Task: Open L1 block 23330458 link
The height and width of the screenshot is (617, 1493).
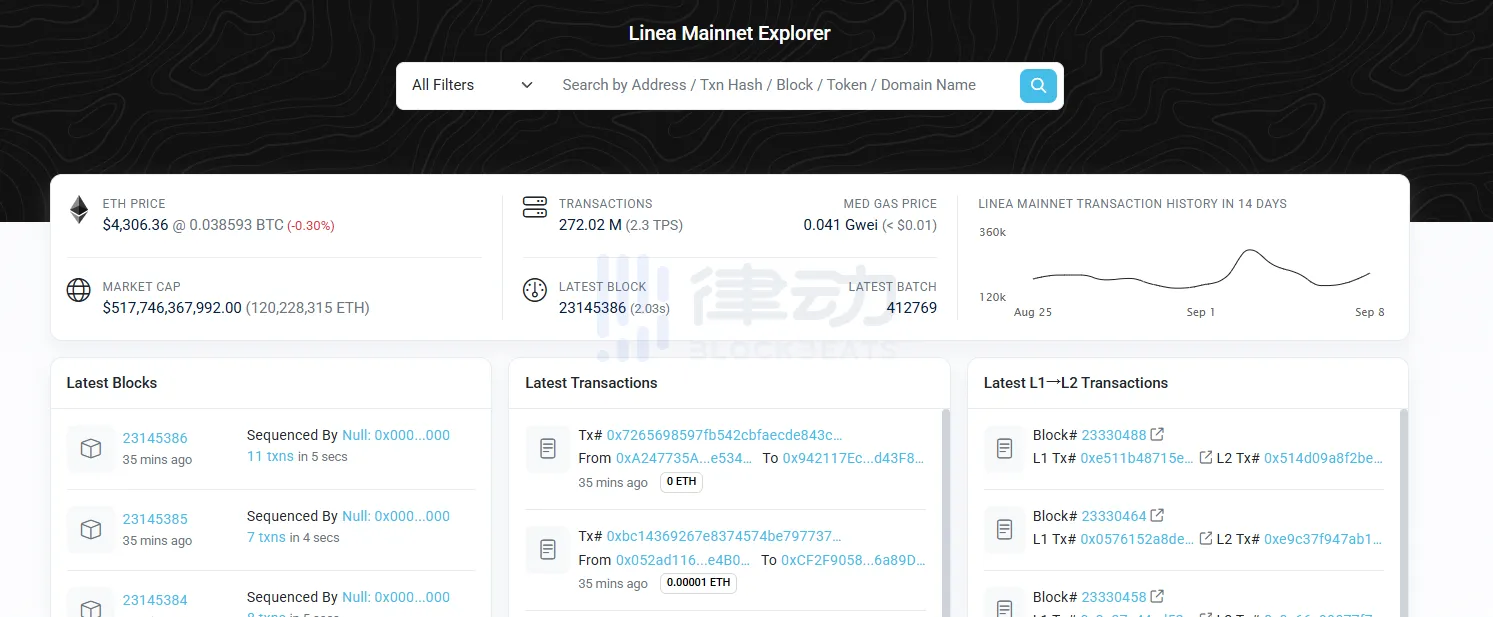Action: coord(1114,596)
